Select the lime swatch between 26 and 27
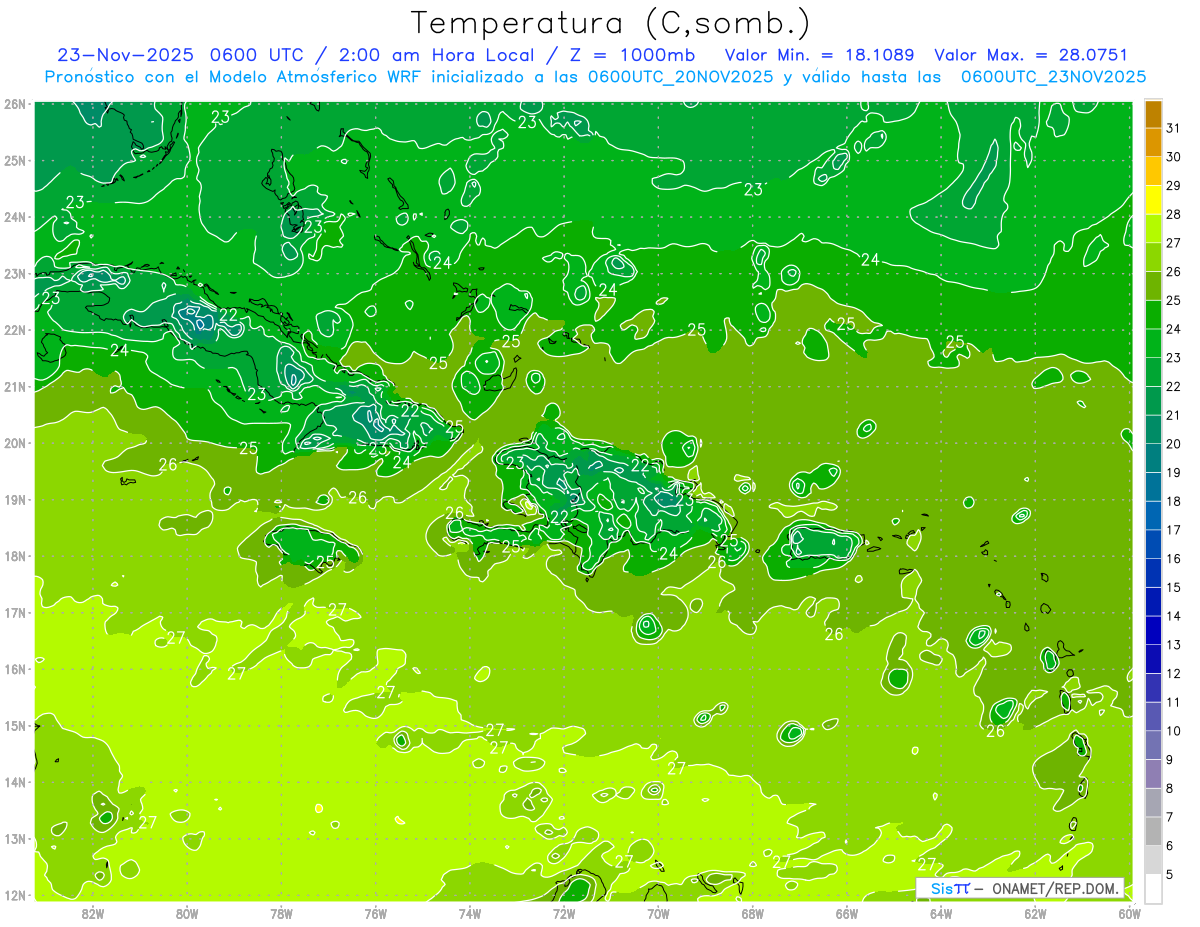1200x927 pixels. pyautogui.click(x=1153, y=258)
